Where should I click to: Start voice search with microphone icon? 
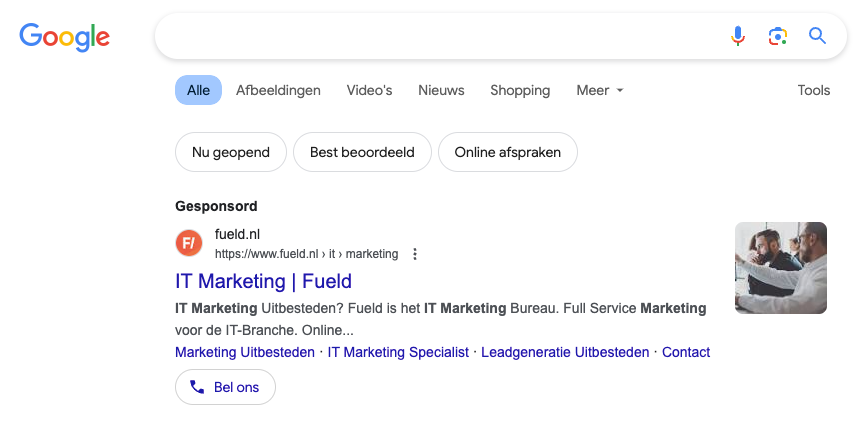(x=738, y=37)
